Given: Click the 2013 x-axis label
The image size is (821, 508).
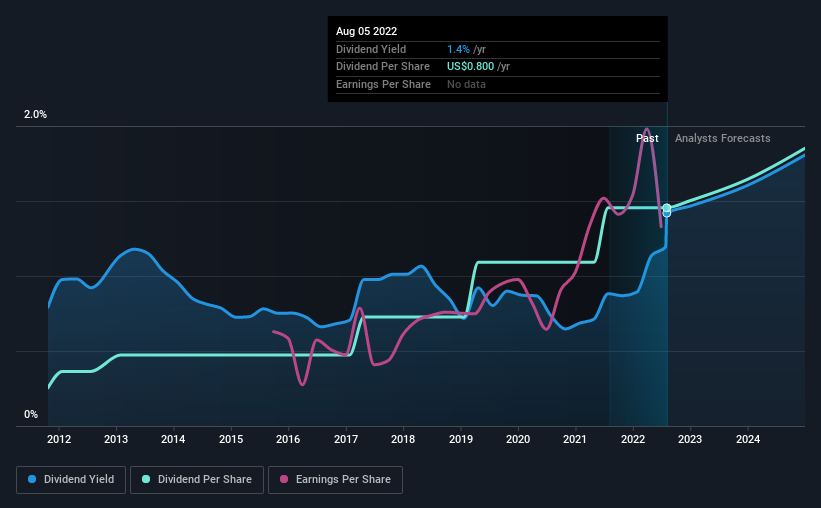Looking at the screenshot, I should (116, 439).
